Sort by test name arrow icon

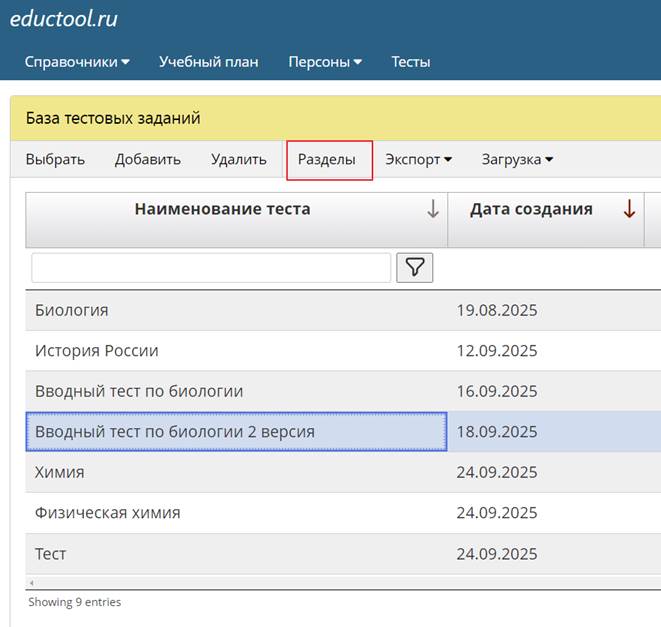[432, 210]
